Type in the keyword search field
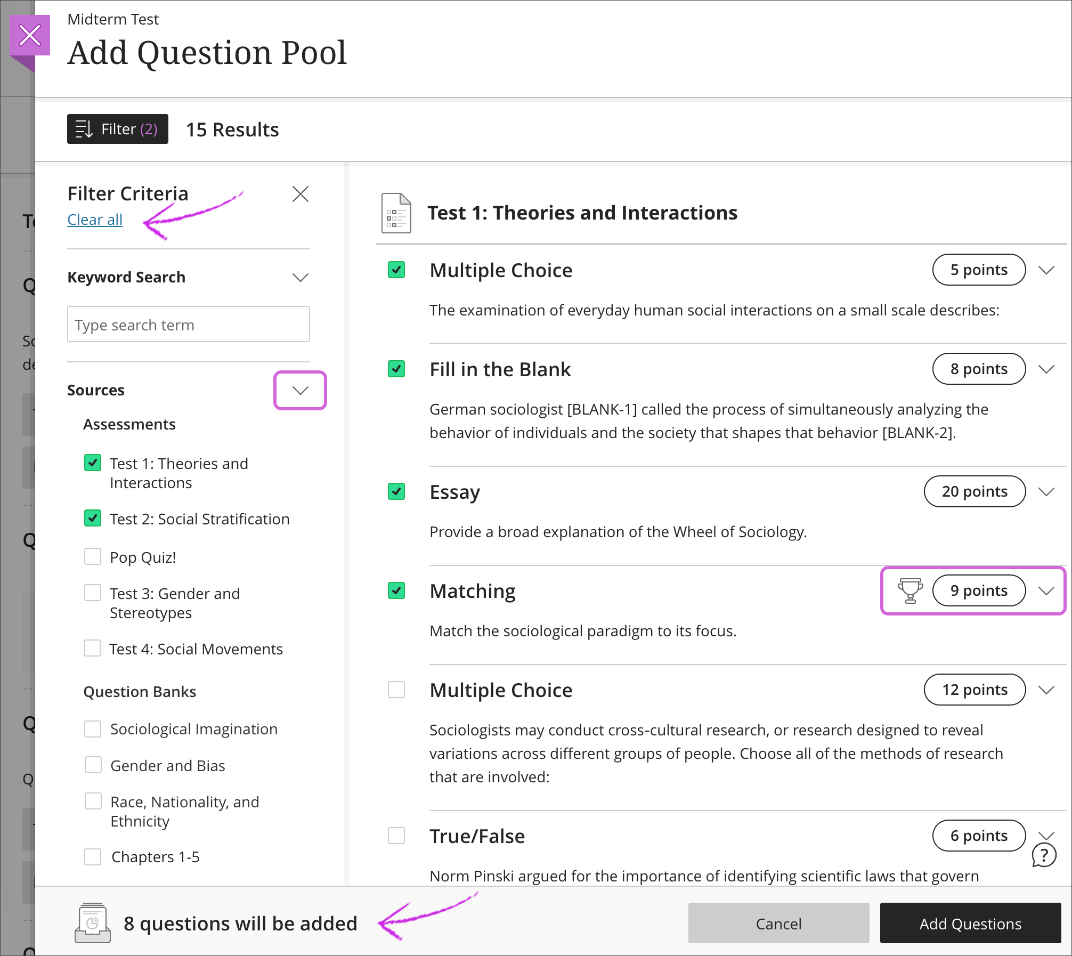The image size is (1072, 956). tap(188, 324)
